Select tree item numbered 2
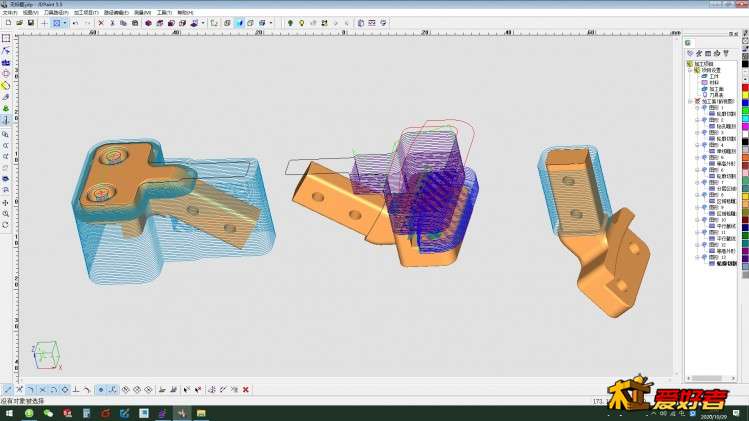 click(716, 120)
